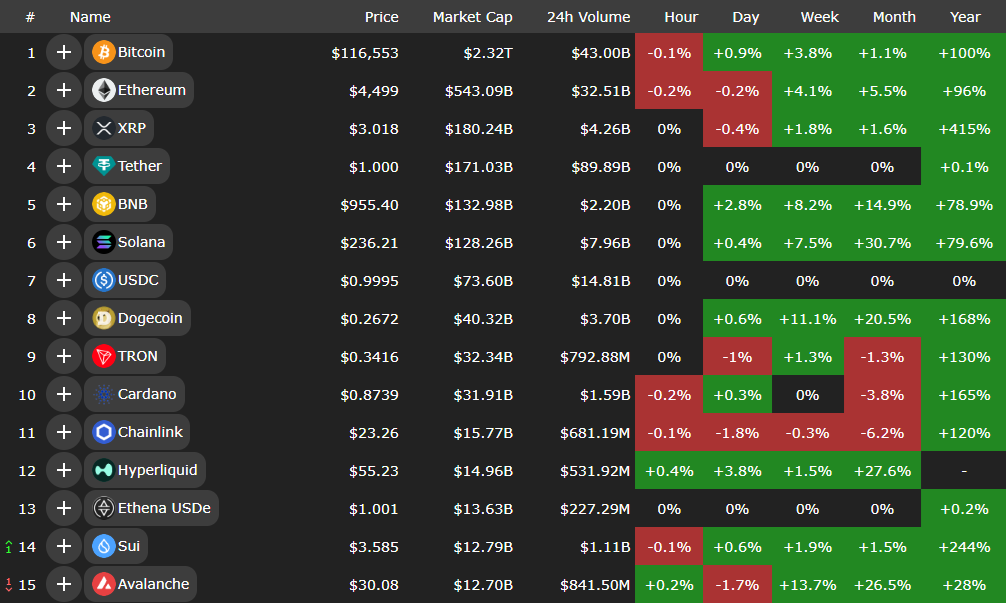Click the Bitcoin coin icon

click(x=103, y=52)
